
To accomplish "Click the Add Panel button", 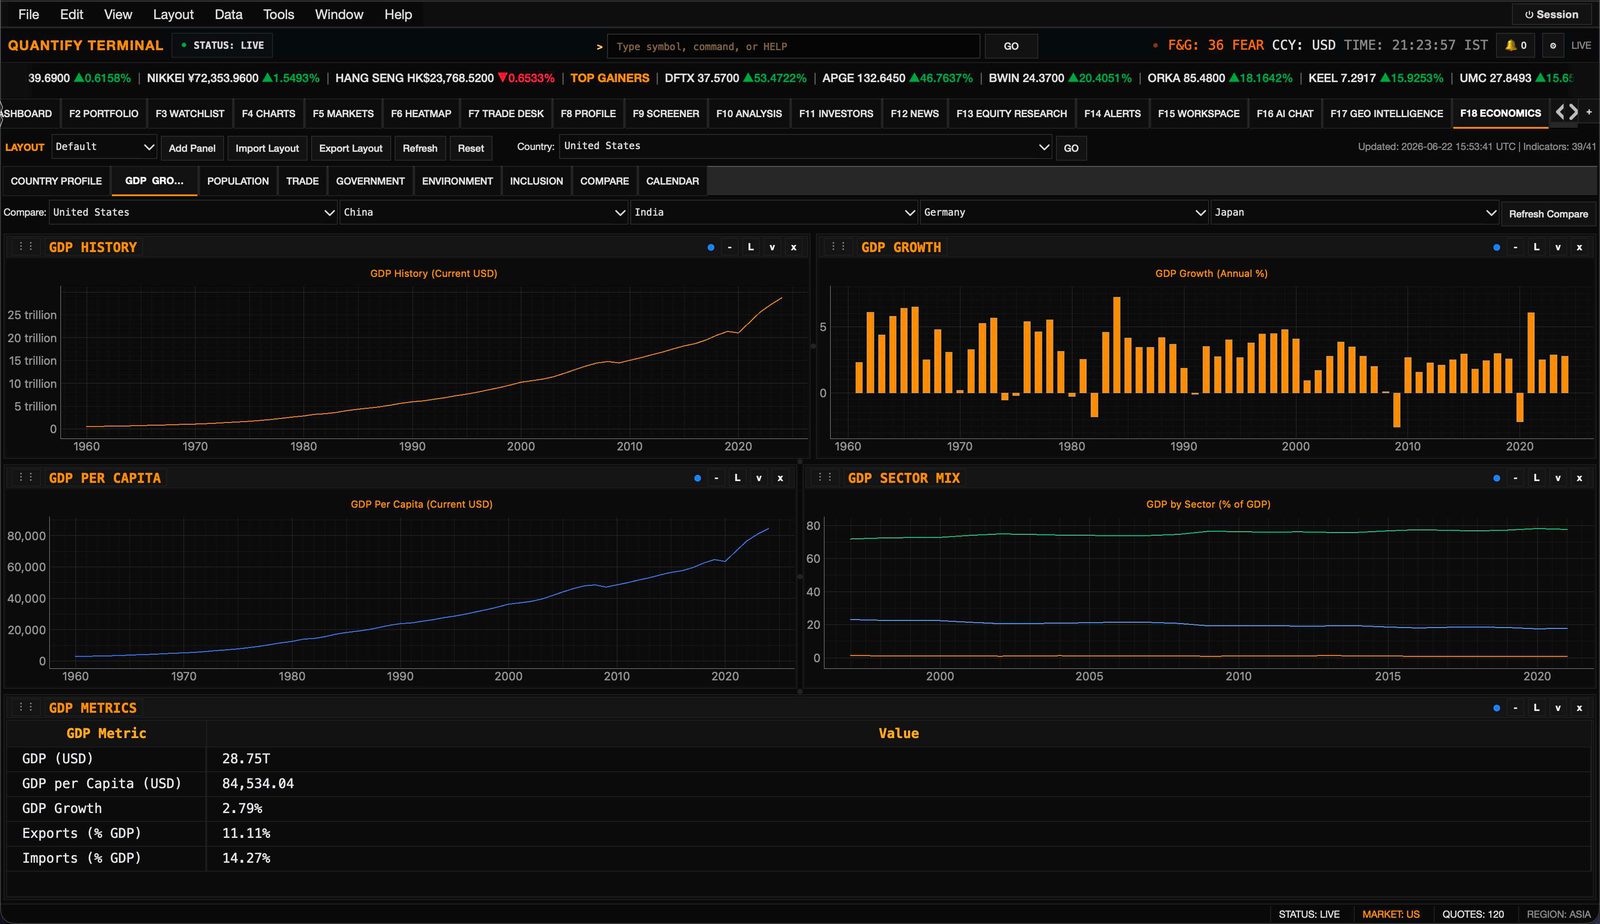I will tap(192, 148).
